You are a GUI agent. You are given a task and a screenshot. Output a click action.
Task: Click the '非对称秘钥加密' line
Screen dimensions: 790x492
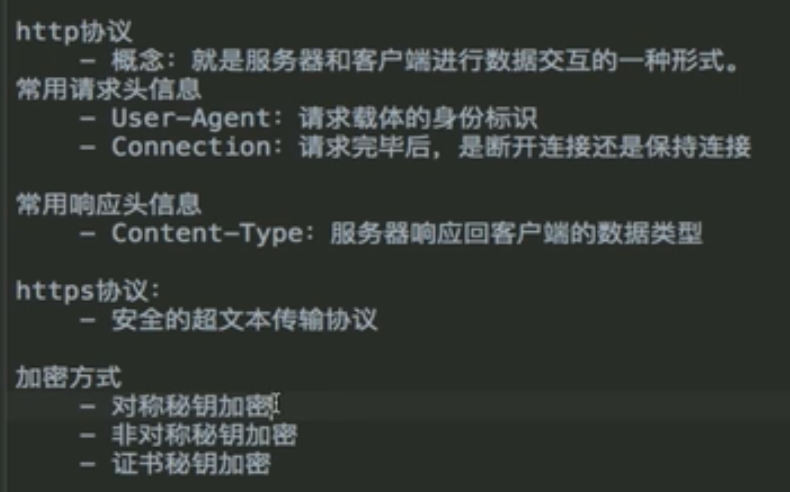(x=205, y=435)
